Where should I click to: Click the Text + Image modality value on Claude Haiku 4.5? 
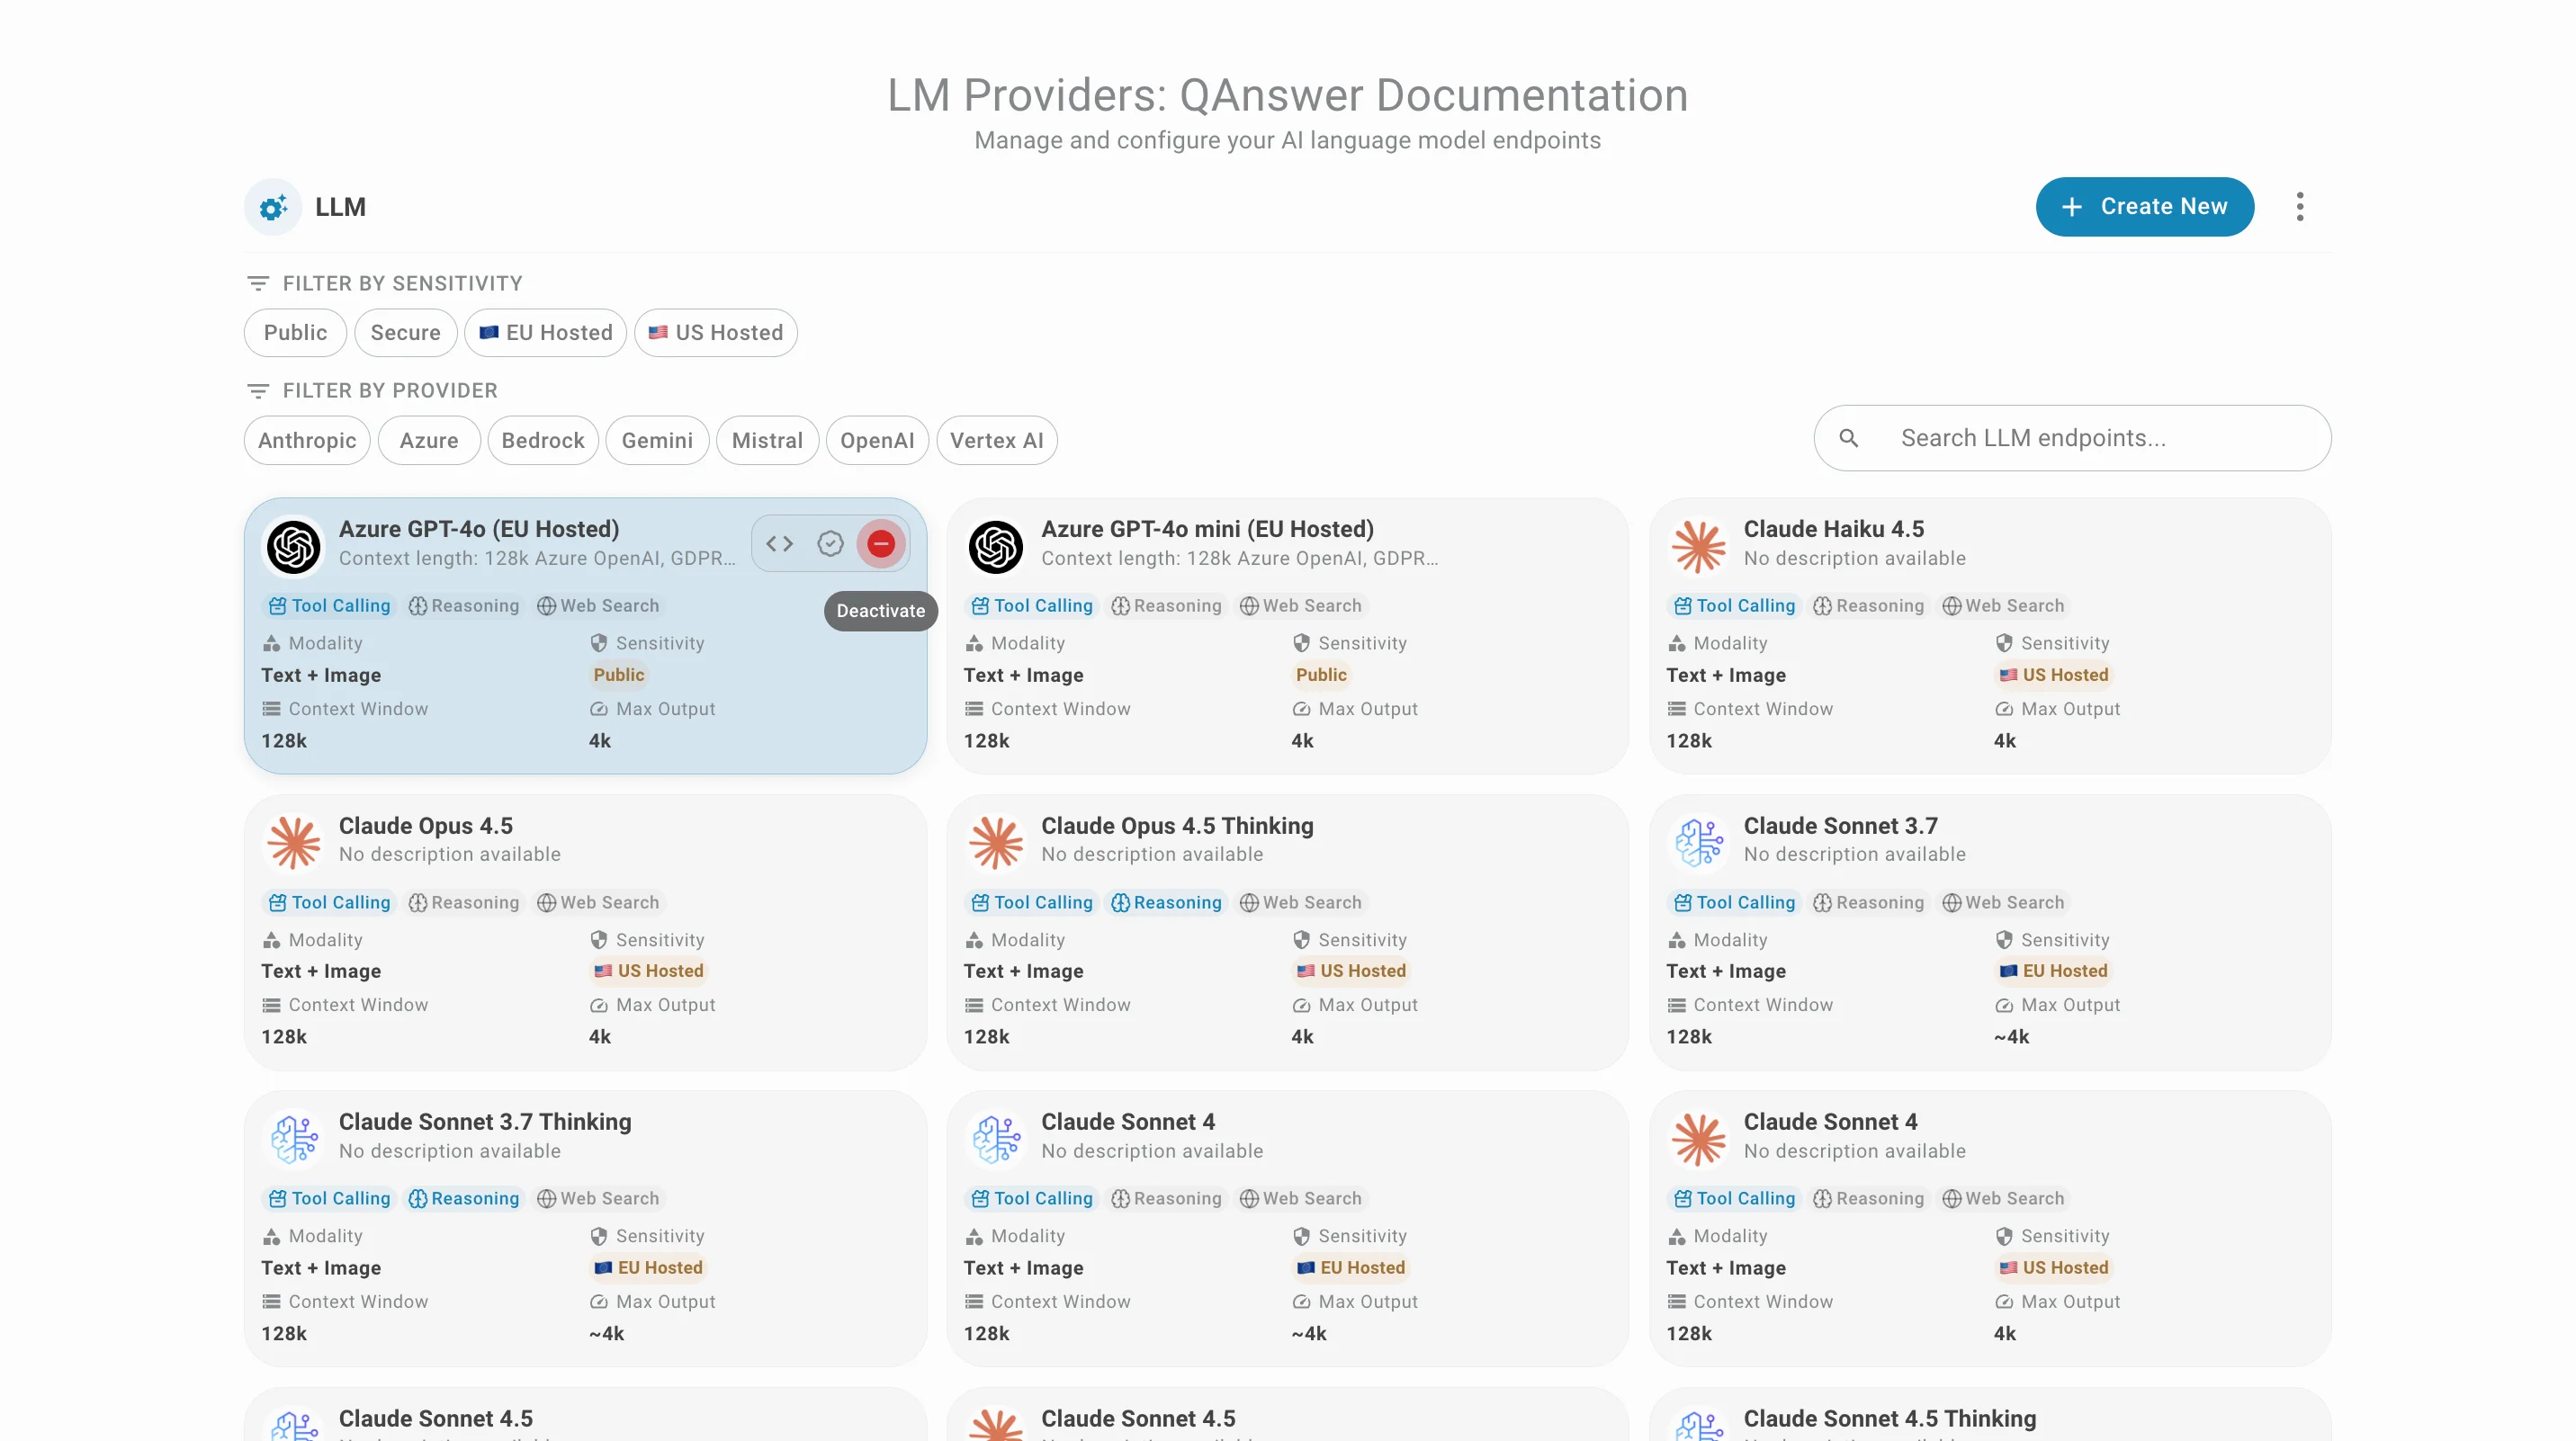tap(1726, 675)
